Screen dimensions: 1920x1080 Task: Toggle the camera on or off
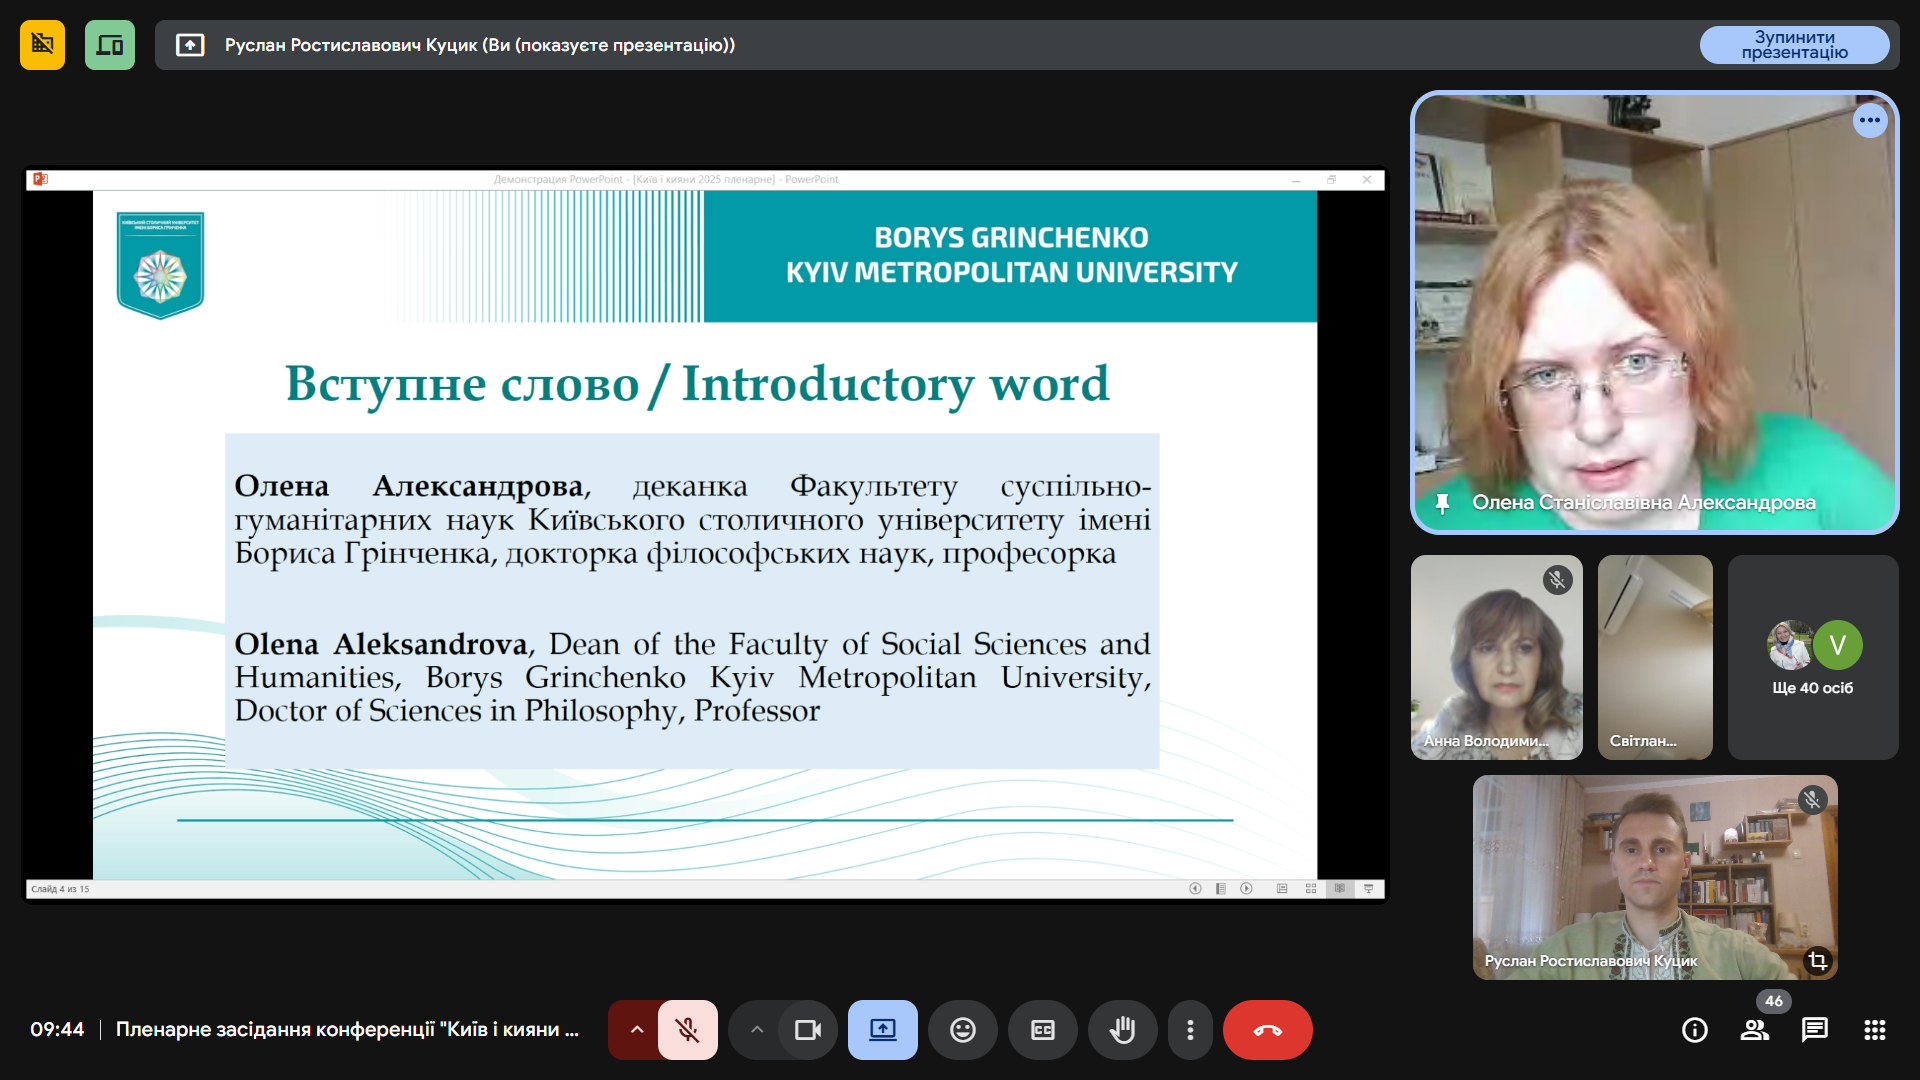coord(807,1030)
